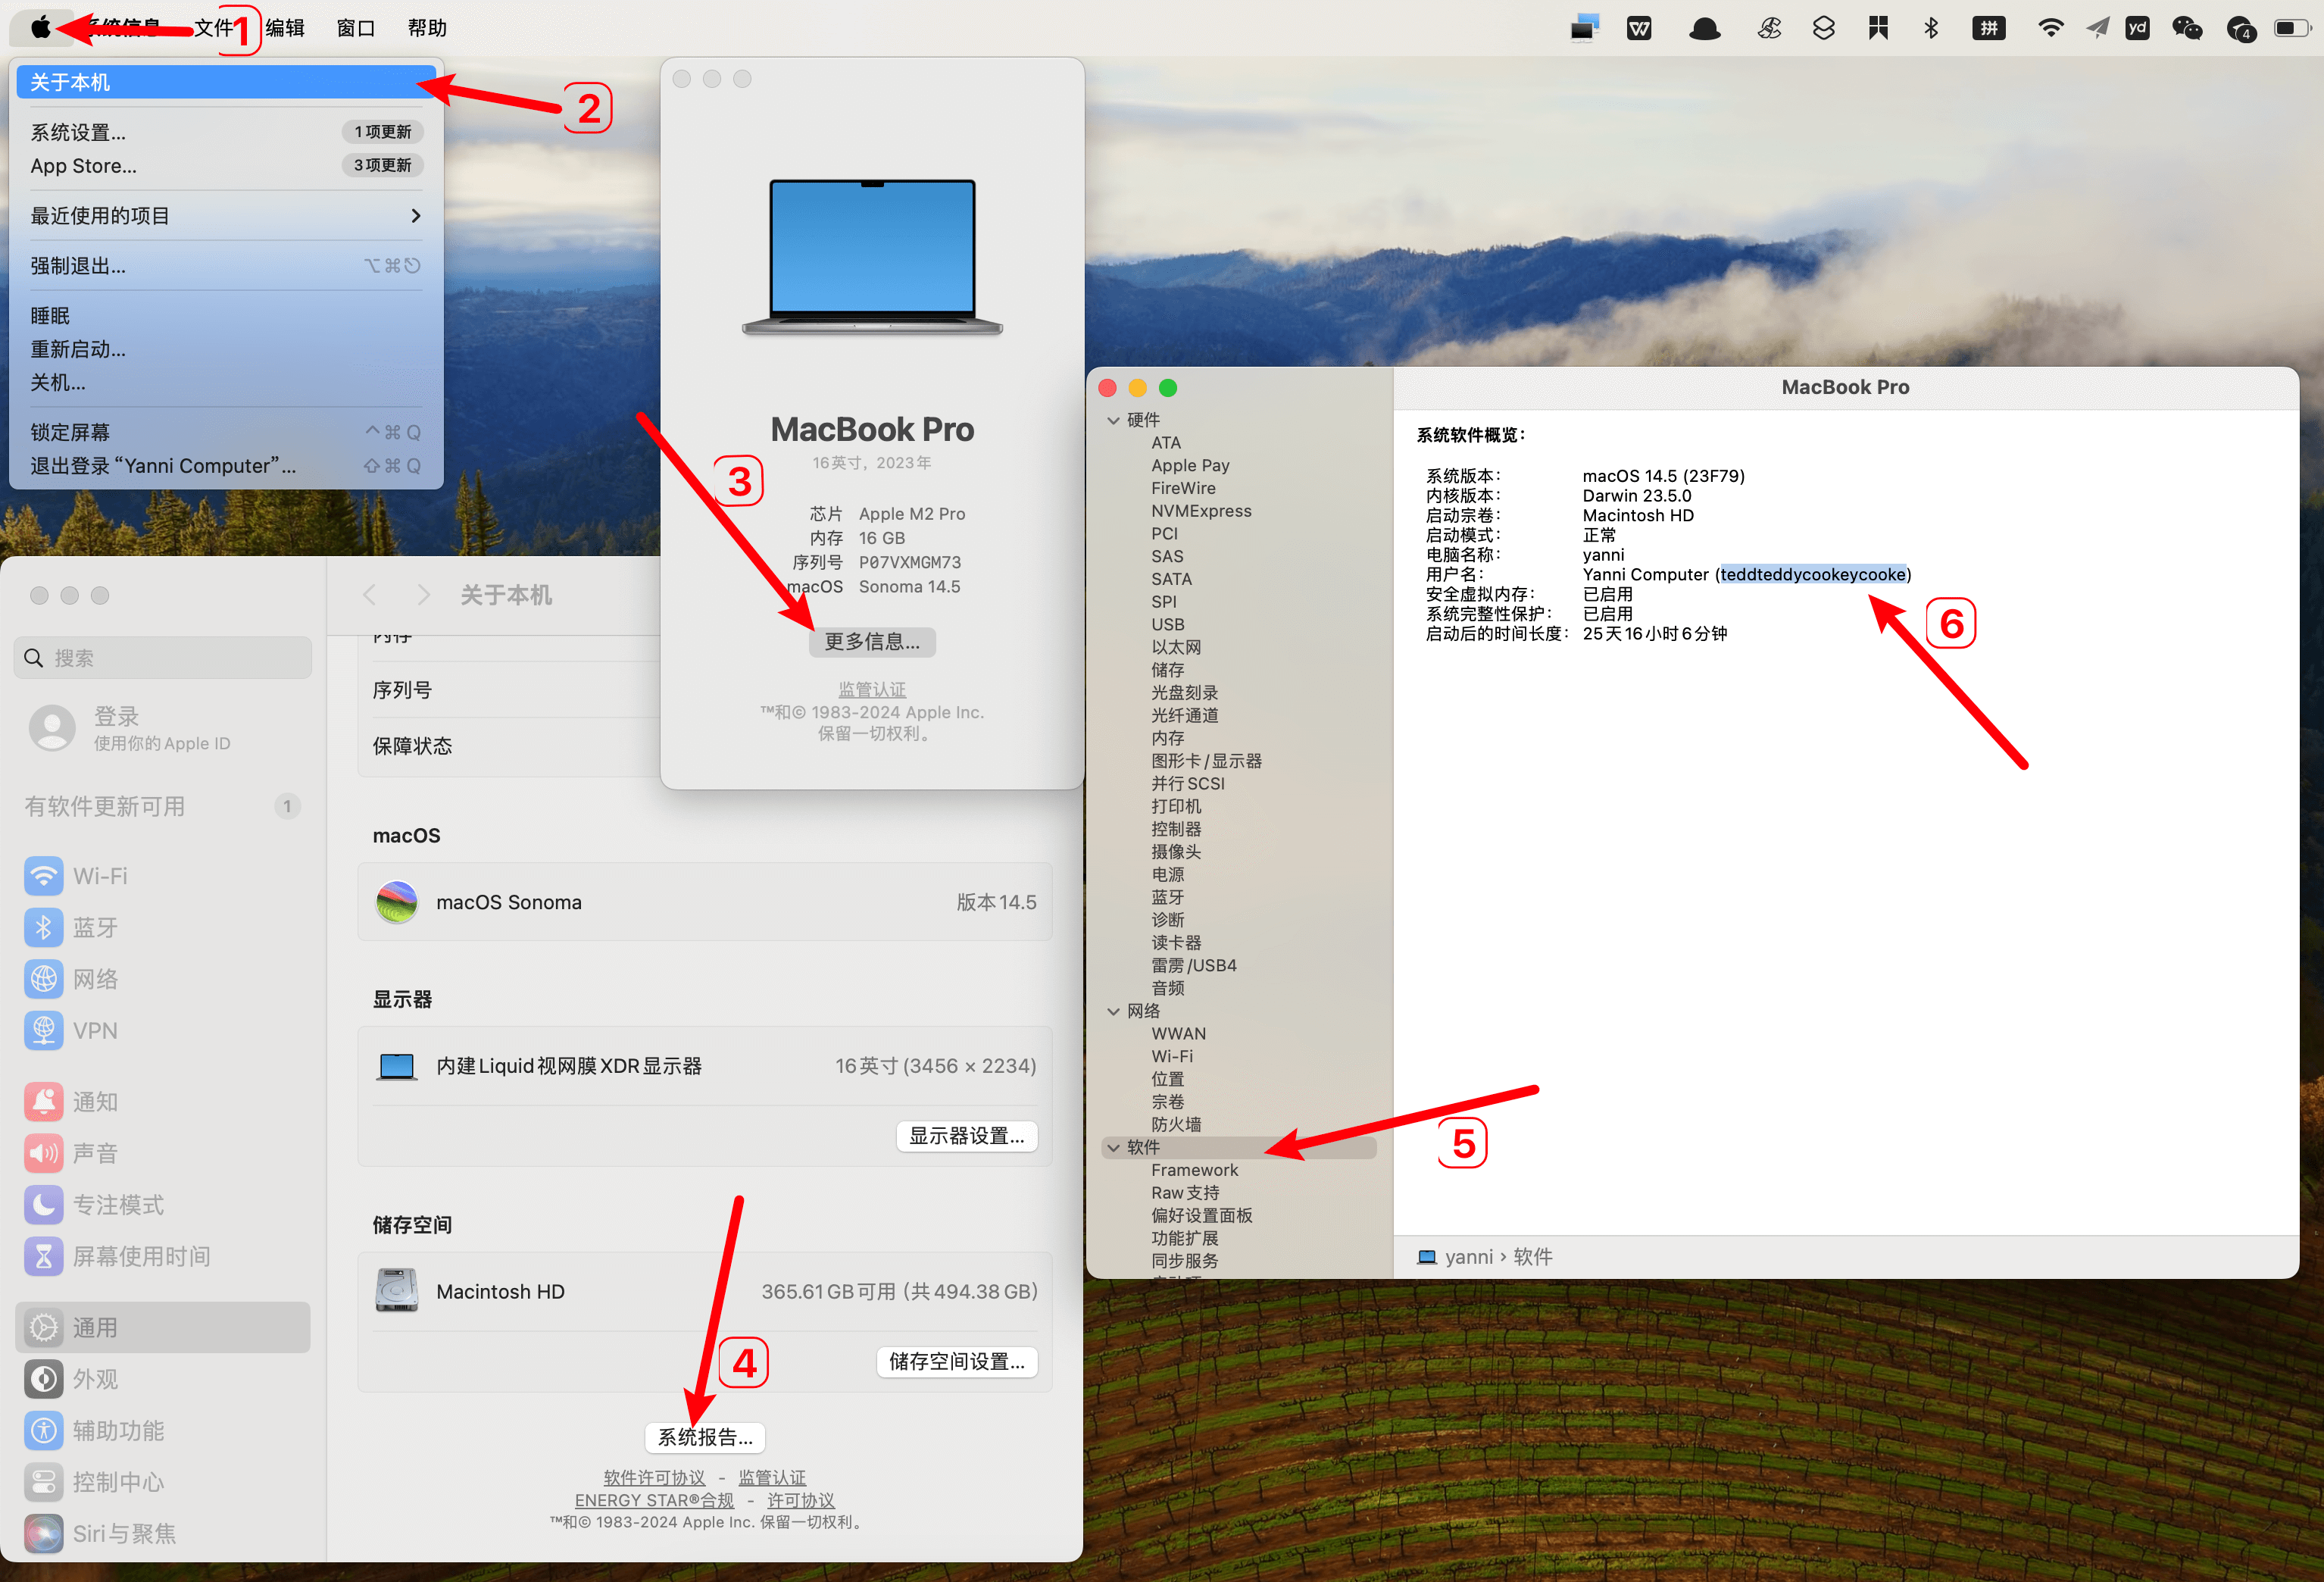This screenshot has width=2324, height=1582.
Task: Open the 软件许可协议 link
Action: coord(654,1477)
